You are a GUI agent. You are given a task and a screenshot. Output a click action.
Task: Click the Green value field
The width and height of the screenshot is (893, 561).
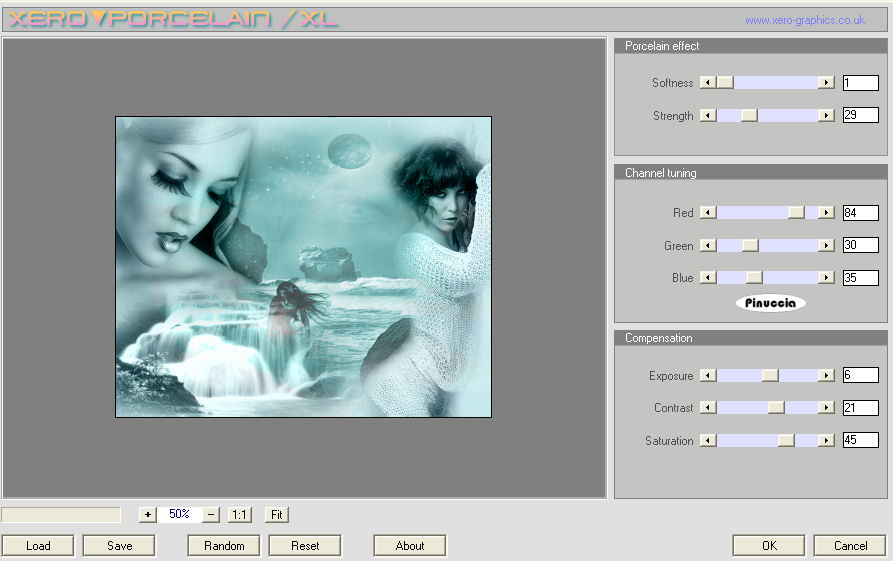(861, 245)
